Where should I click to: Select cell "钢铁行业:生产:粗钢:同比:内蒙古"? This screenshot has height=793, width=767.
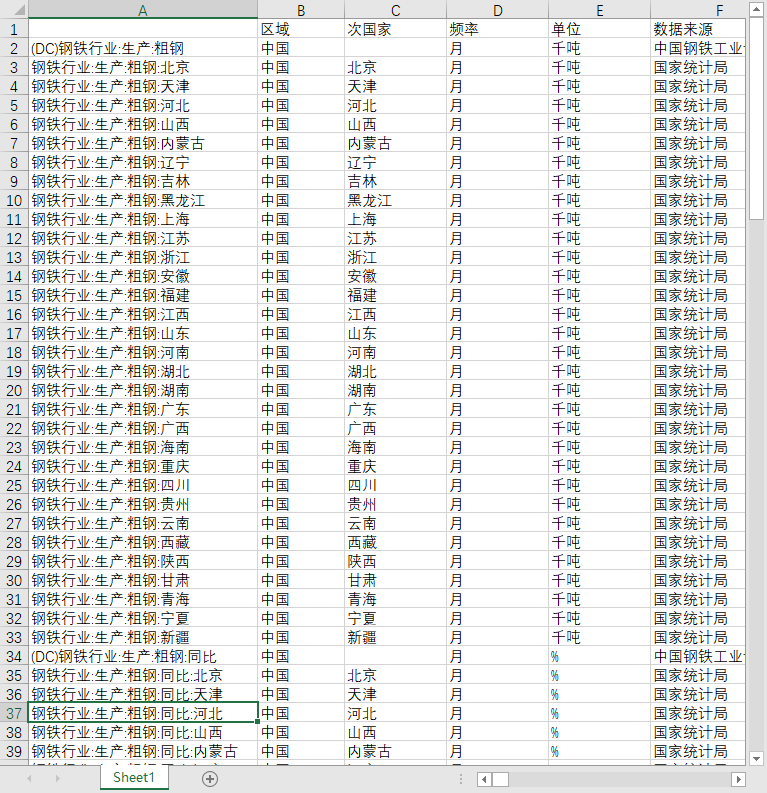tap(143, 752)
